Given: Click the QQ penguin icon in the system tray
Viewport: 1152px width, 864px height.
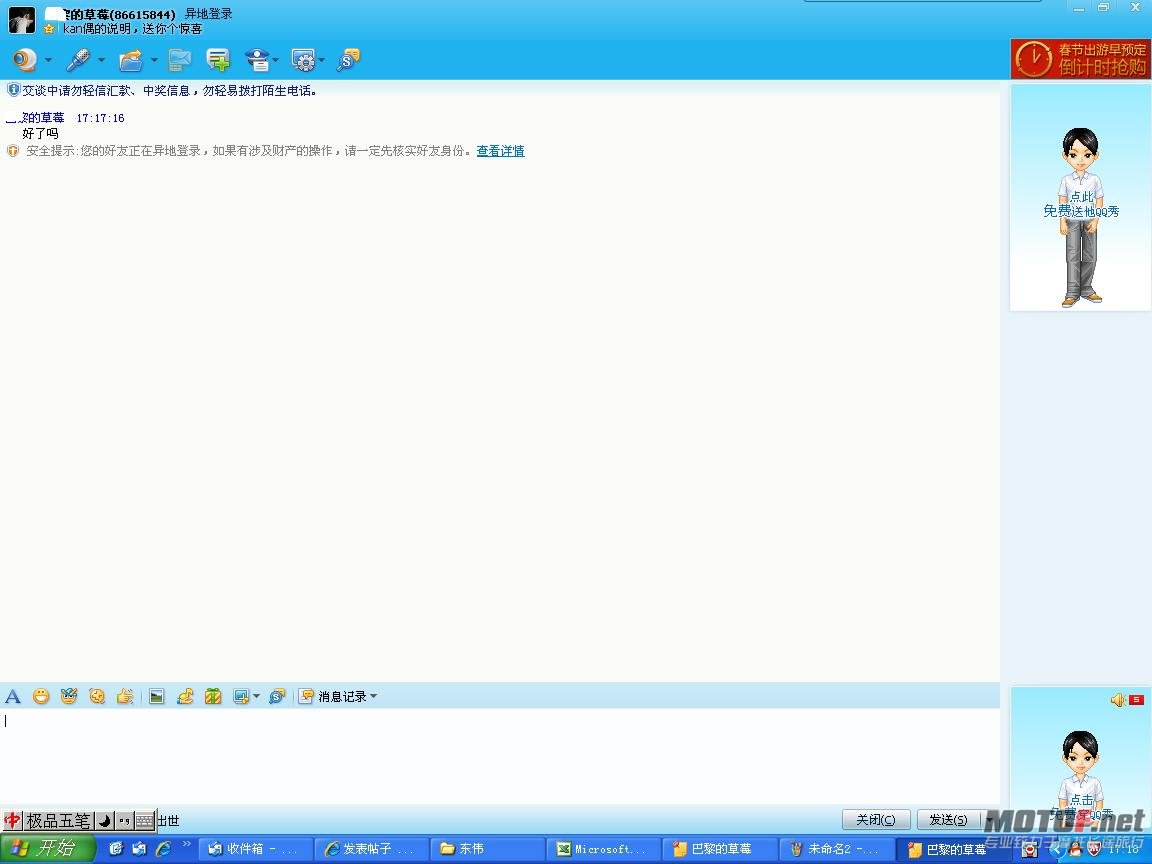Looking at the screenshot, I should (1075, 850).
